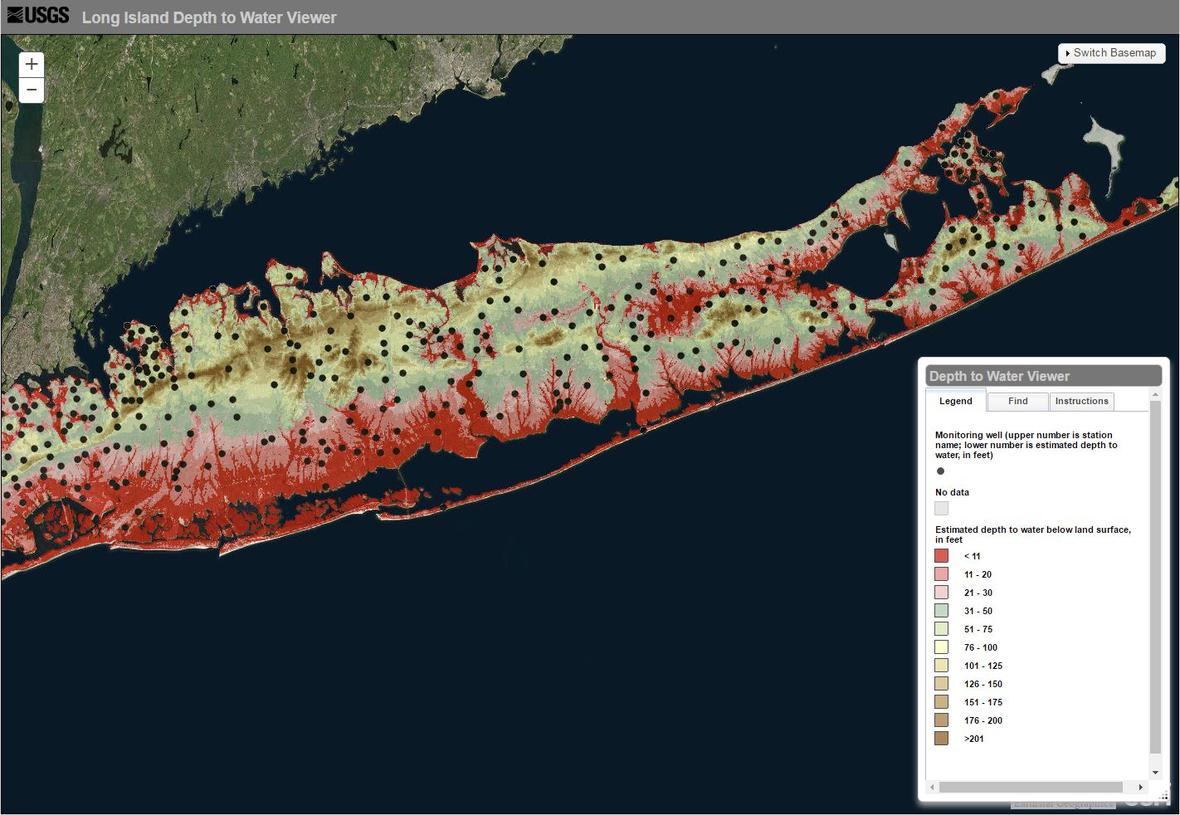Screen dimensions: 1180x815
Task: Click the '>201' brown legend swatch
Action: (941, 739)
